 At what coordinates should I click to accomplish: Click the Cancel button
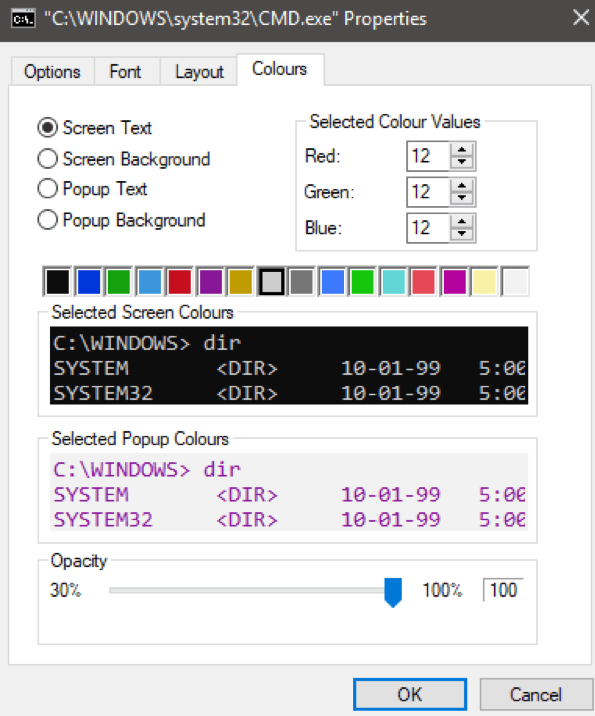[536, 694]
